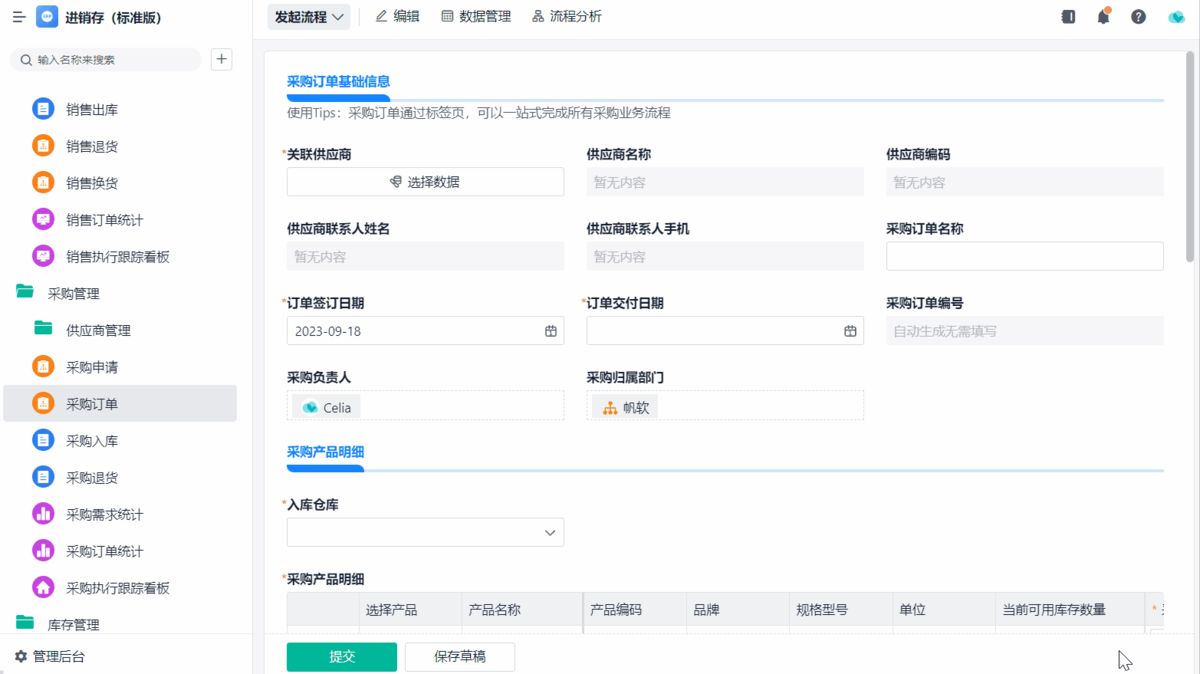Open the notification bell
The width and height of the screenshot is (1200, 674).
(1103, 17)
